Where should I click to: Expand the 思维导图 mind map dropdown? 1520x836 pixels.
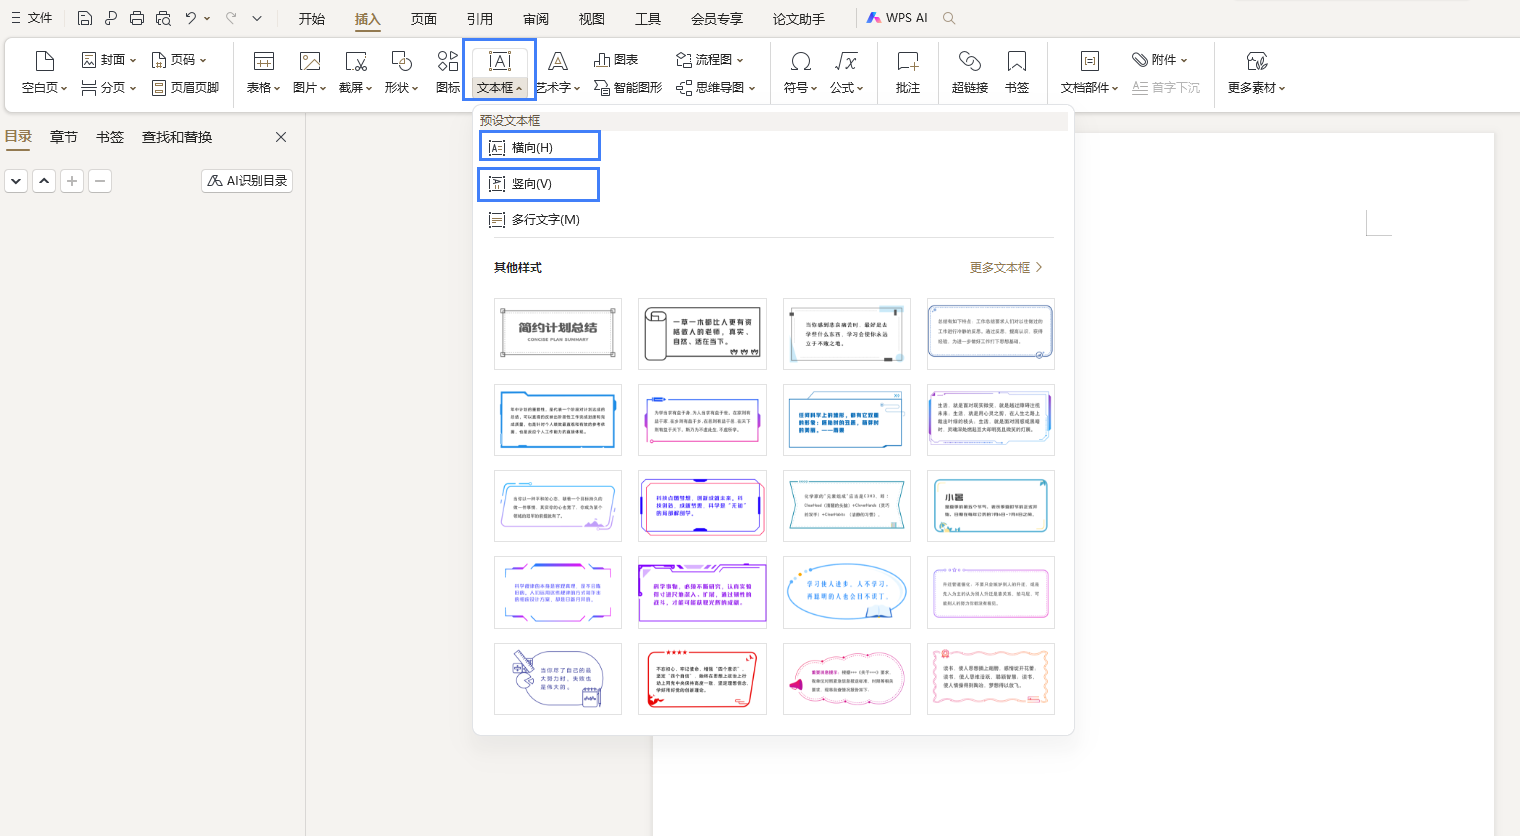point(715,88)
